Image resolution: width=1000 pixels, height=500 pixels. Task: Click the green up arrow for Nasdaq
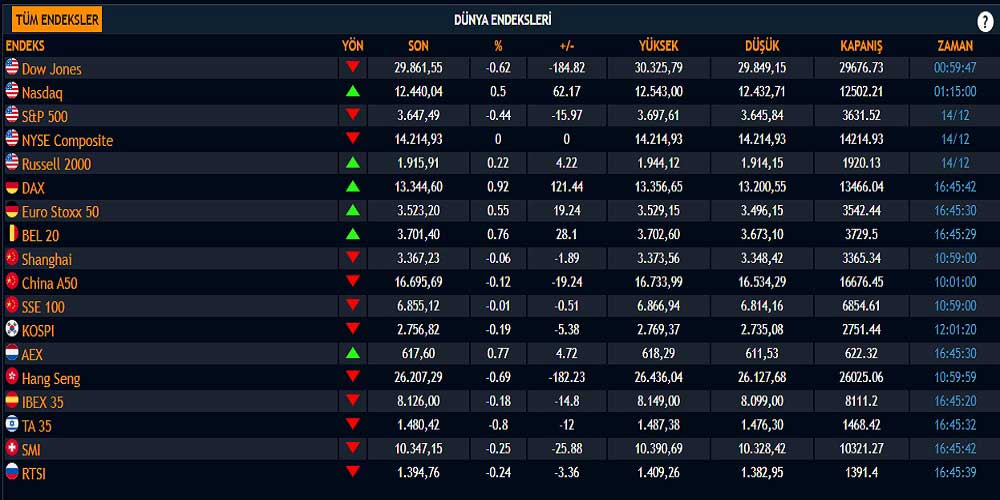pyautogui.click(x=353, y=91)
